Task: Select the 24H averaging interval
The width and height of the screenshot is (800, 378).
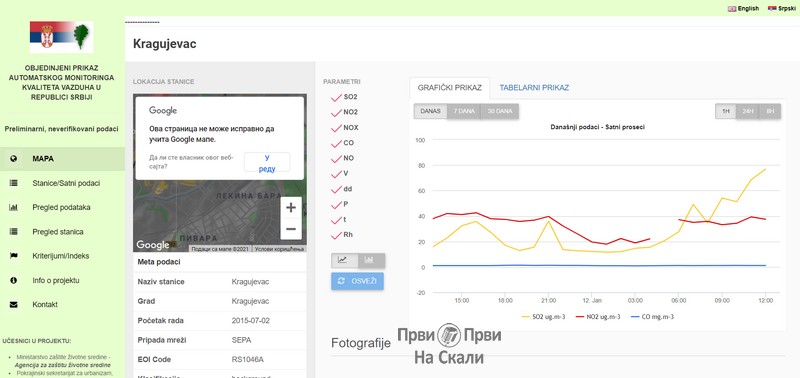Action: click(747, 111)
